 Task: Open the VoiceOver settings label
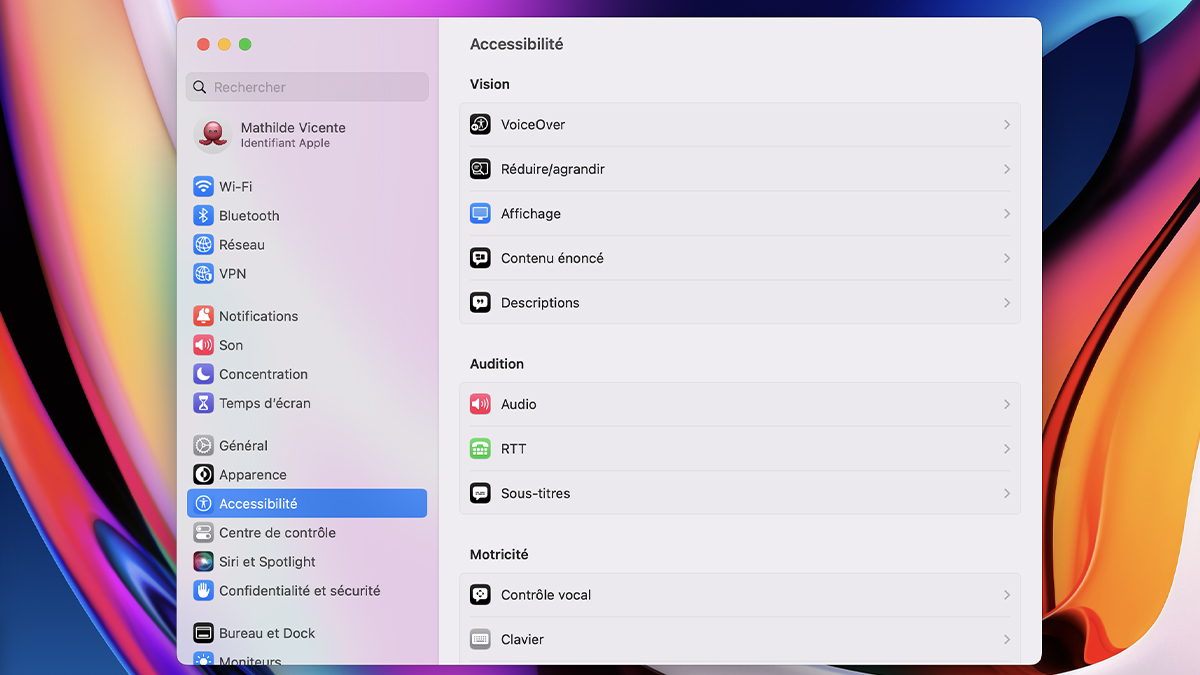tap(533, 125)
